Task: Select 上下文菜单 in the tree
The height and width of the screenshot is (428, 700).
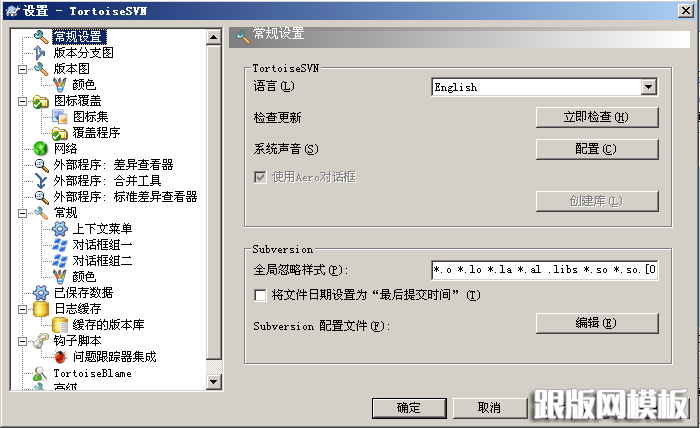Action: (x=102, y=229)
